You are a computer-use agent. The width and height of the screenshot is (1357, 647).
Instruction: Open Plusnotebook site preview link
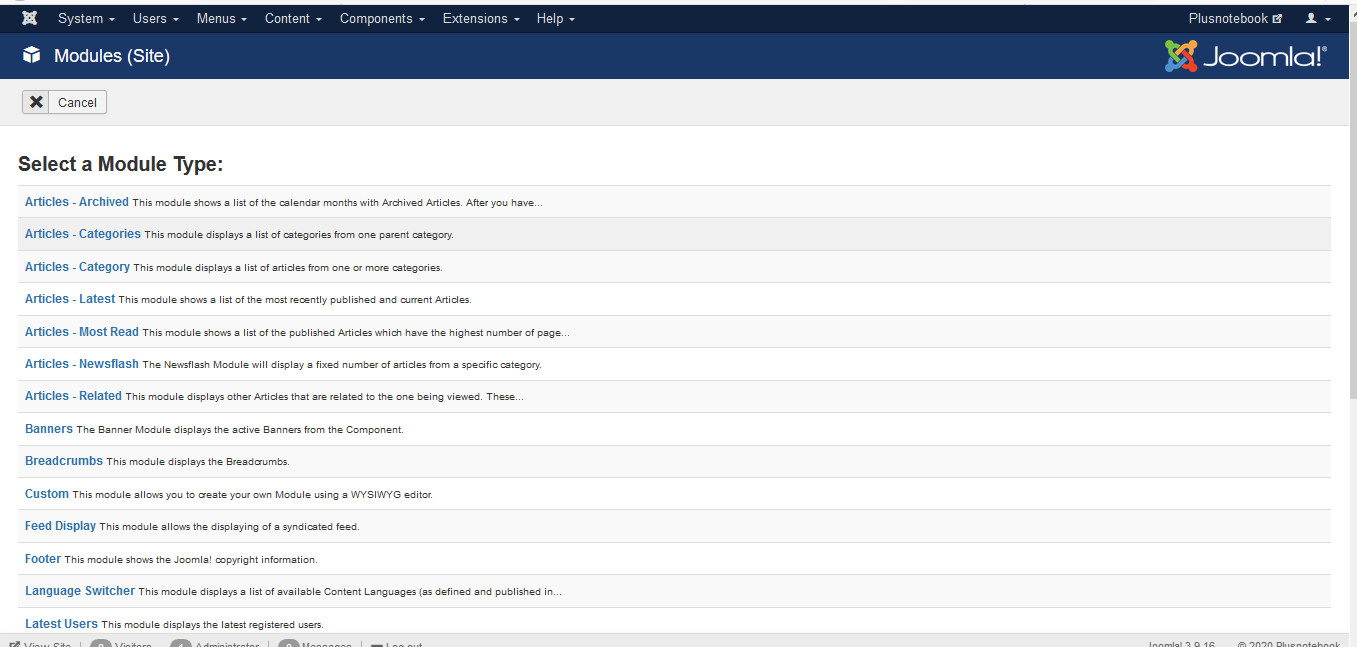[x=1234, y=18]
